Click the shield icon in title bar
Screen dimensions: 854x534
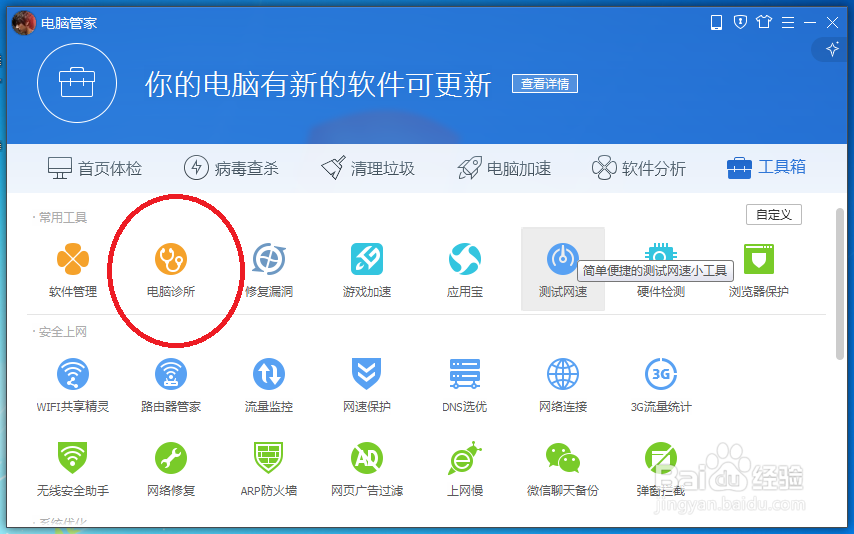coord(740,22)
